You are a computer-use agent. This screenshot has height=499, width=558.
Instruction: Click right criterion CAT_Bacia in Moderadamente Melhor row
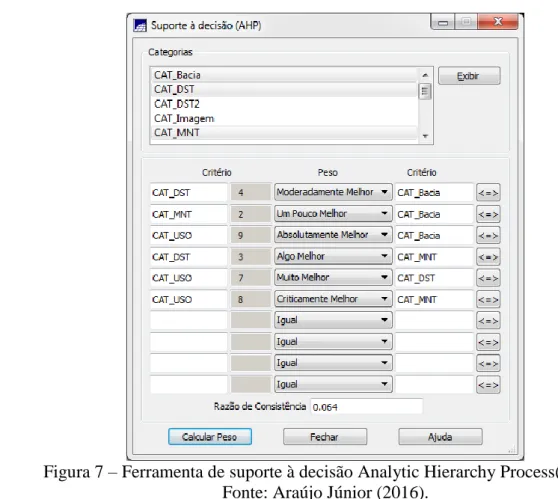click(434, 193)
